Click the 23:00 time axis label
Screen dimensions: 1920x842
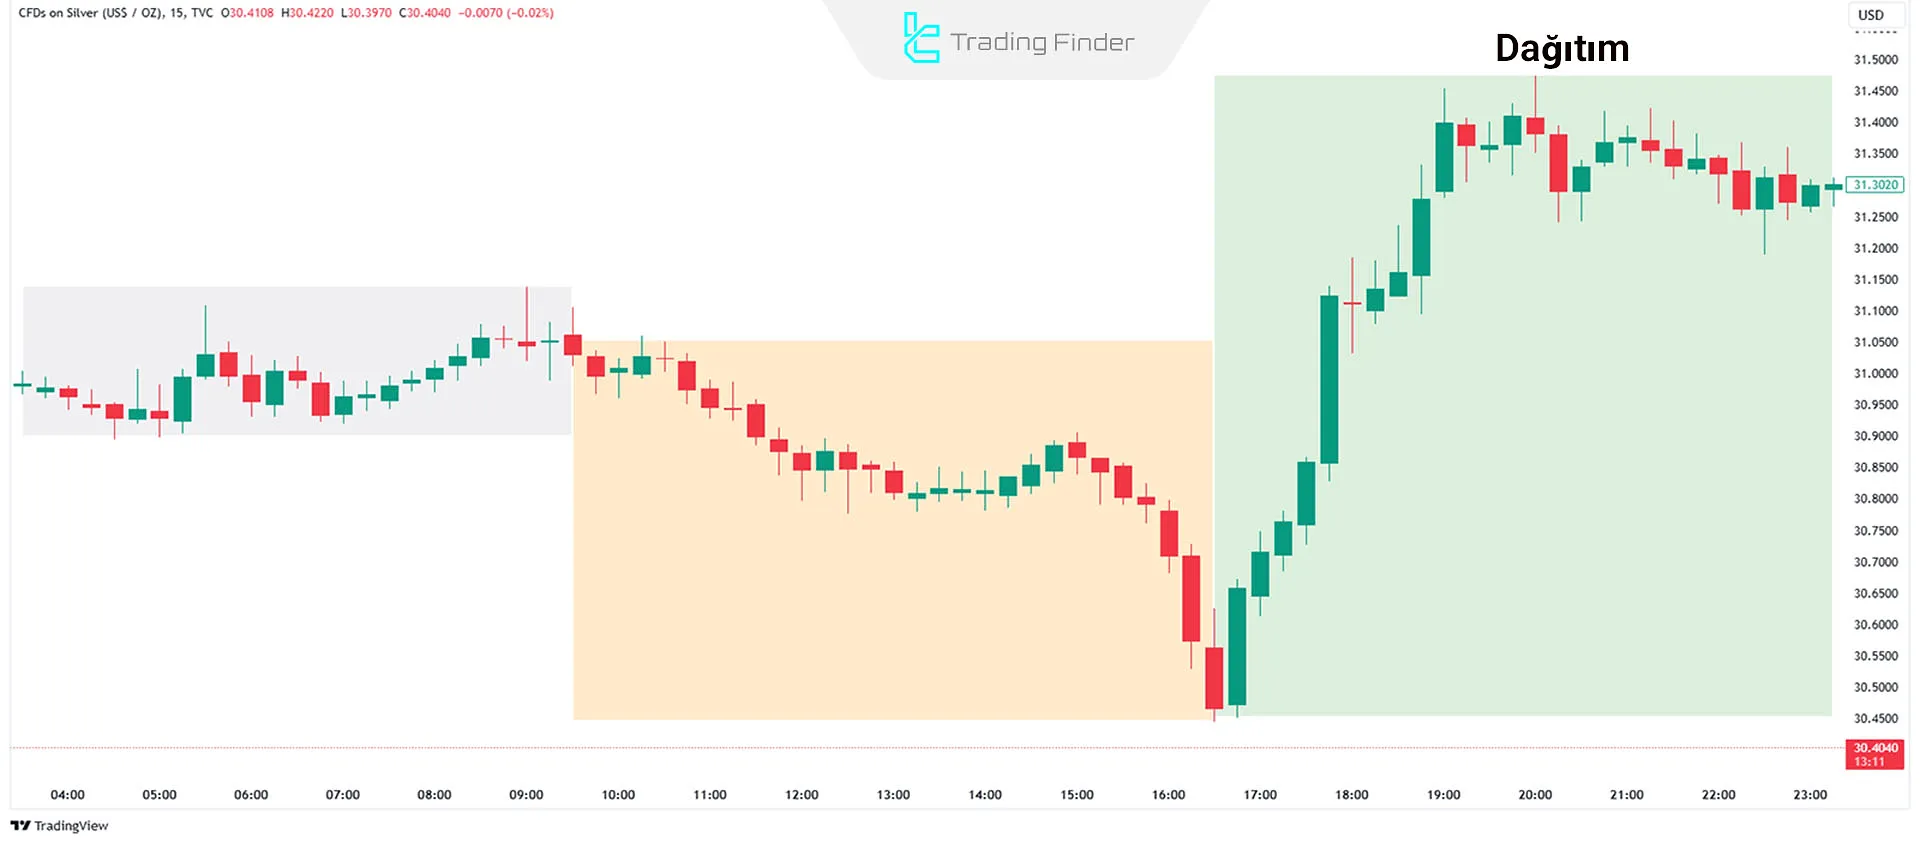(1810, 795)
